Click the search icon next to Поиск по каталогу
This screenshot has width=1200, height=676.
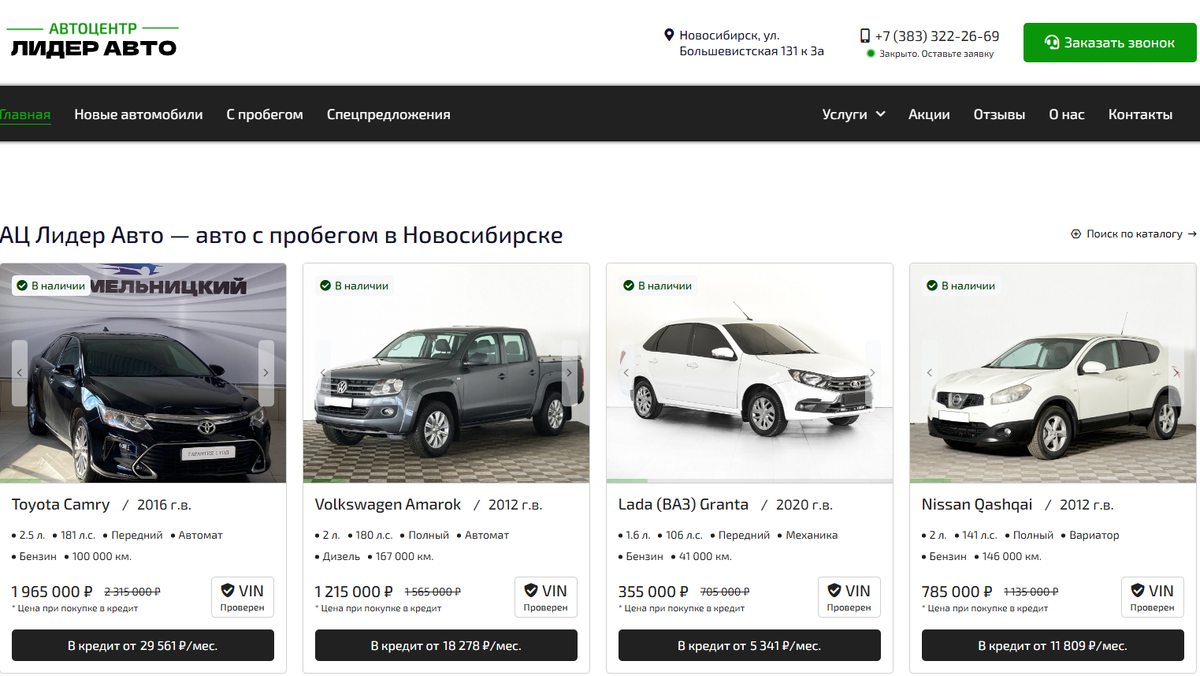pos(1076,234)
